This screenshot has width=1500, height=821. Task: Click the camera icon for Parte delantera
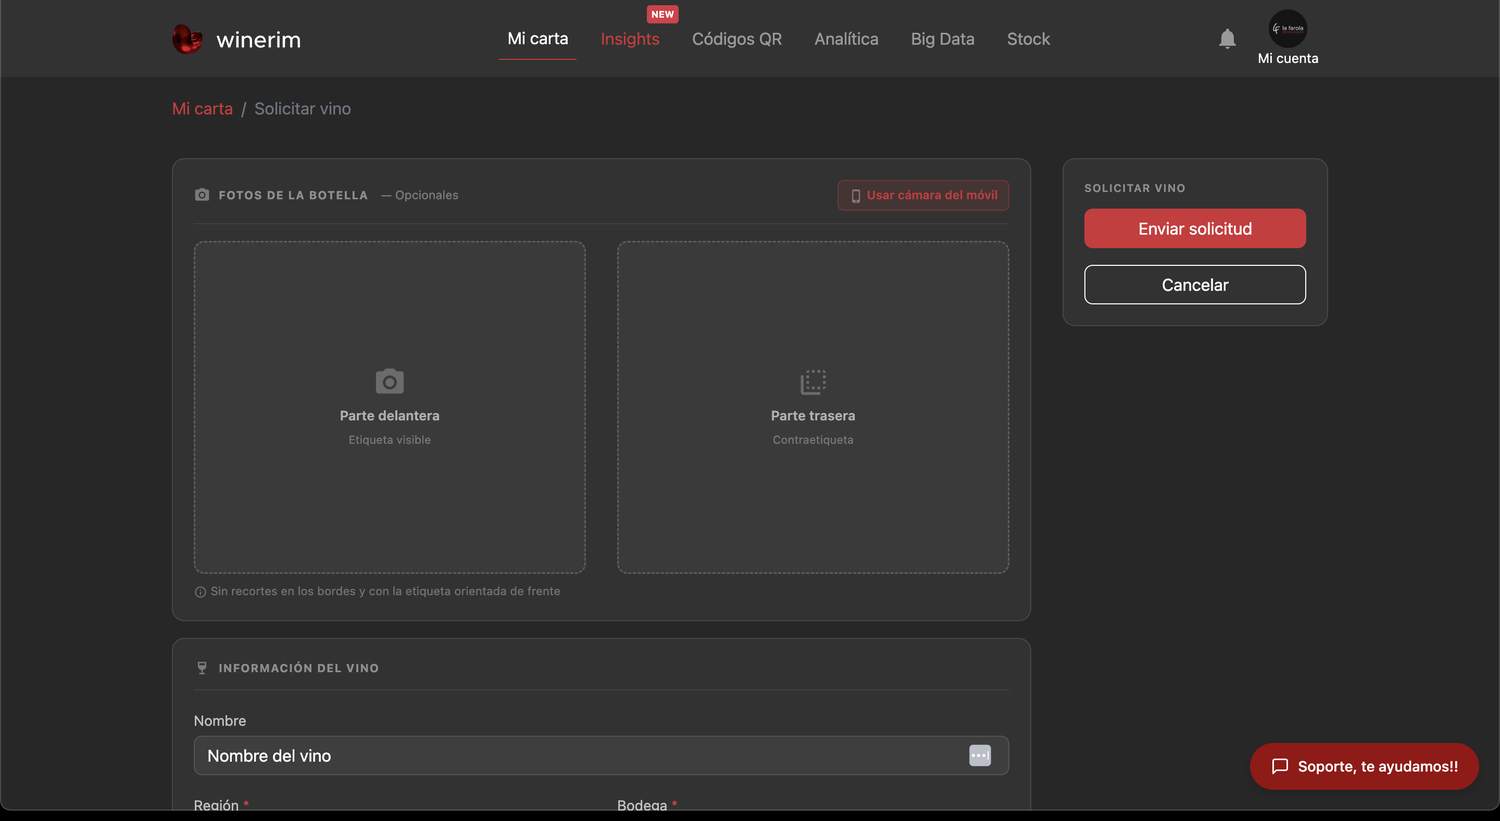coord(390,381)
